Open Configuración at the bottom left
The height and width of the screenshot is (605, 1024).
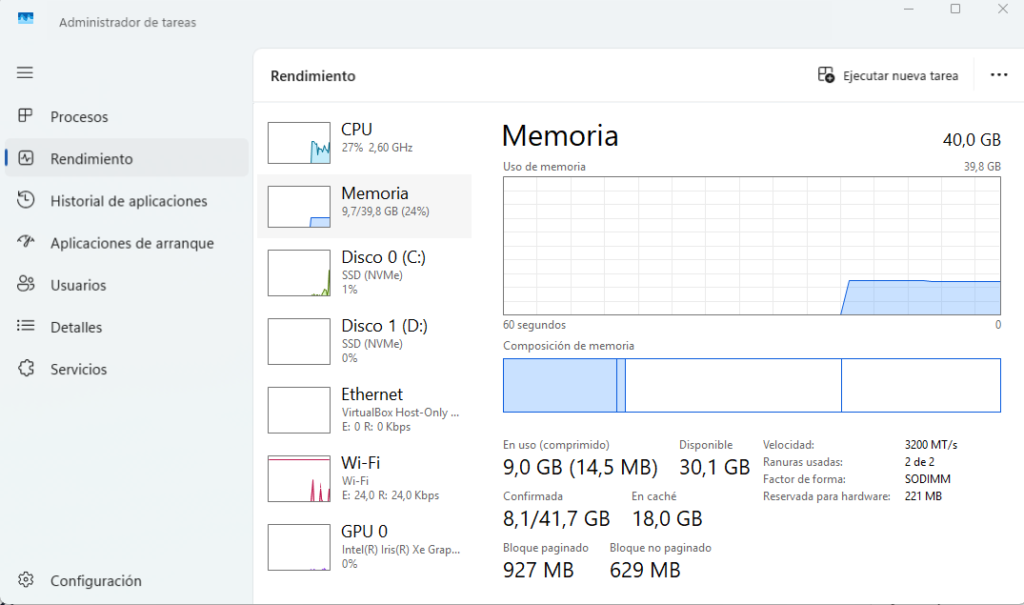[25, 580]
